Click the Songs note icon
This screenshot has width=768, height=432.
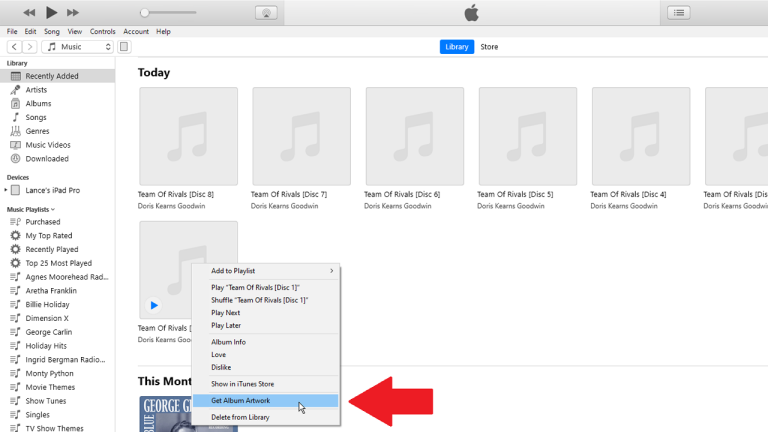point(16,117)
